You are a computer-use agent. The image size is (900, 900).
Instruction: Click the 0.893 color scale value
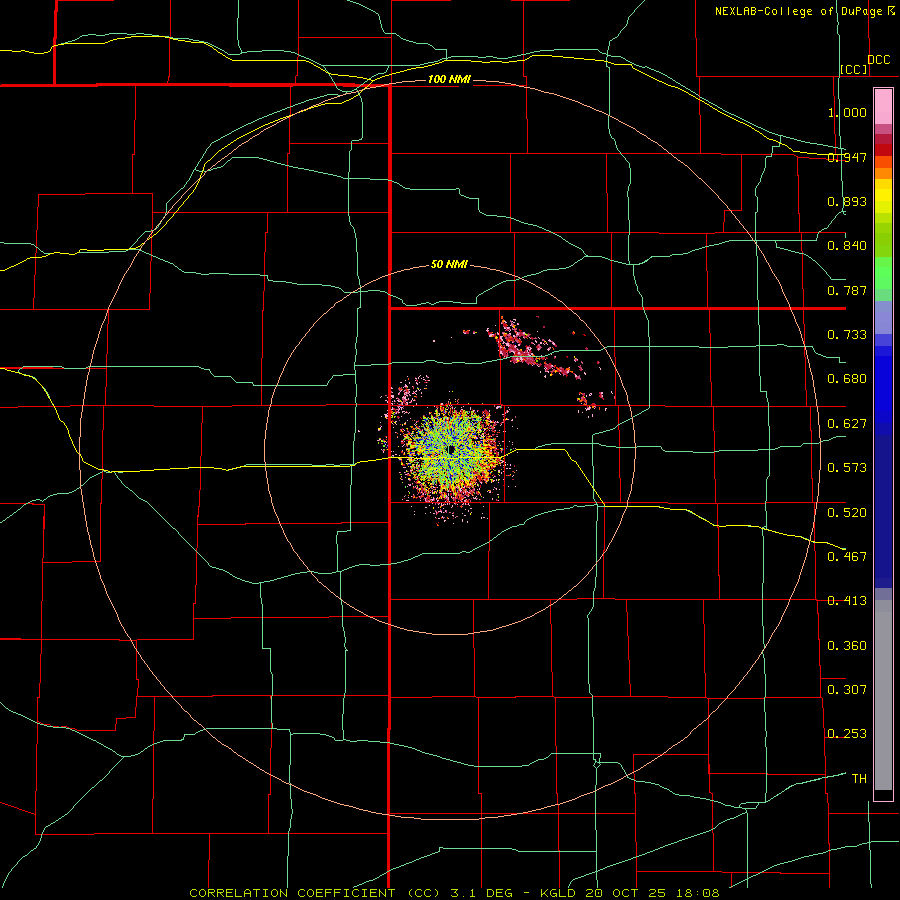(x=847, y=201)
